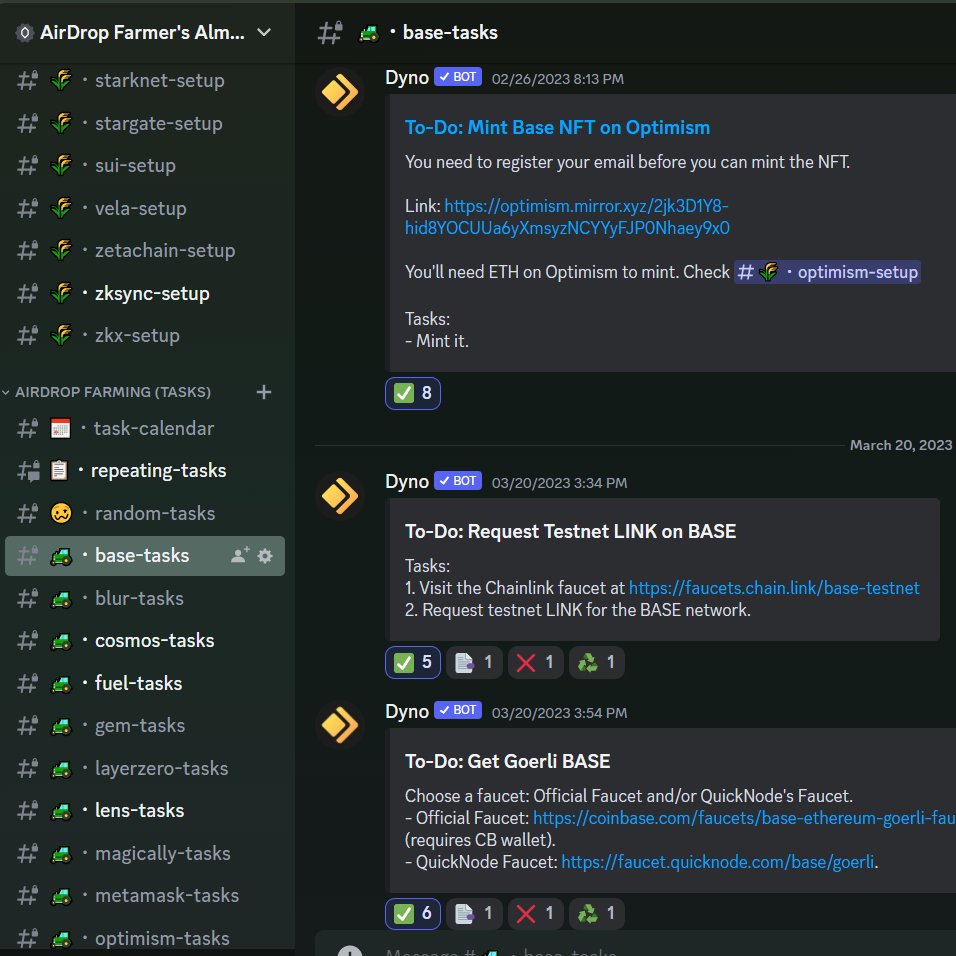Click Dyno's avatar on the 02/26/2023 message

pyautogui.click(x=340, y=92)
